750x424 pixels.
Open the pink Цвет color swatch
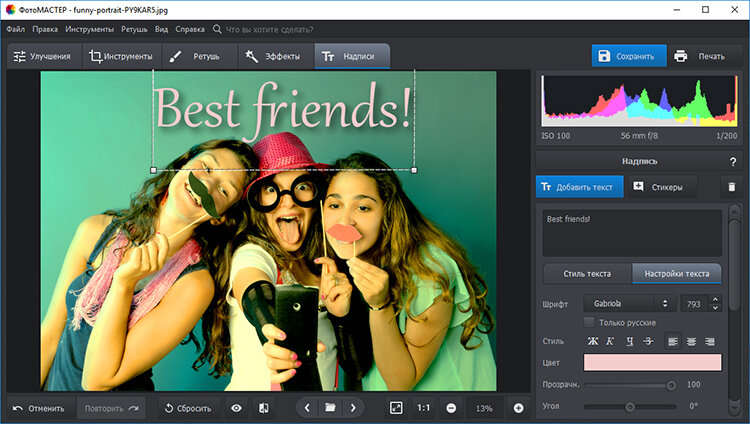[652, 362]
